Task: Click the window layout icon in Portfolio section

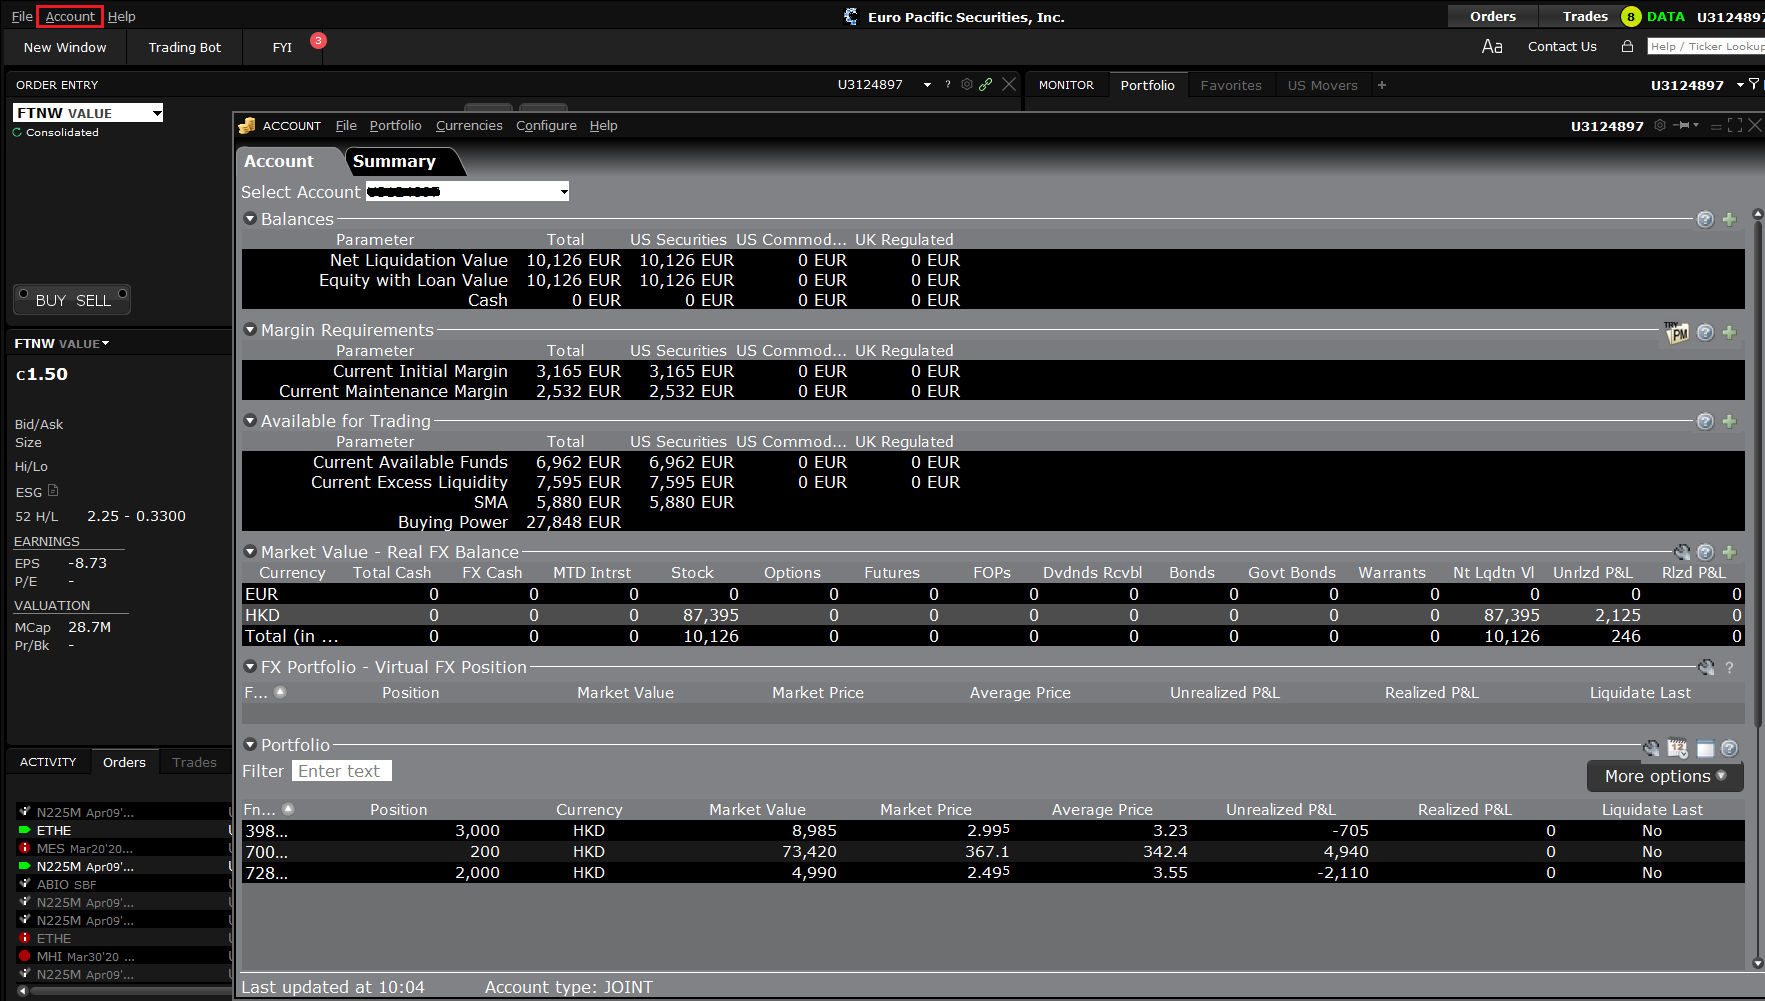Action: click(1705, 748)
